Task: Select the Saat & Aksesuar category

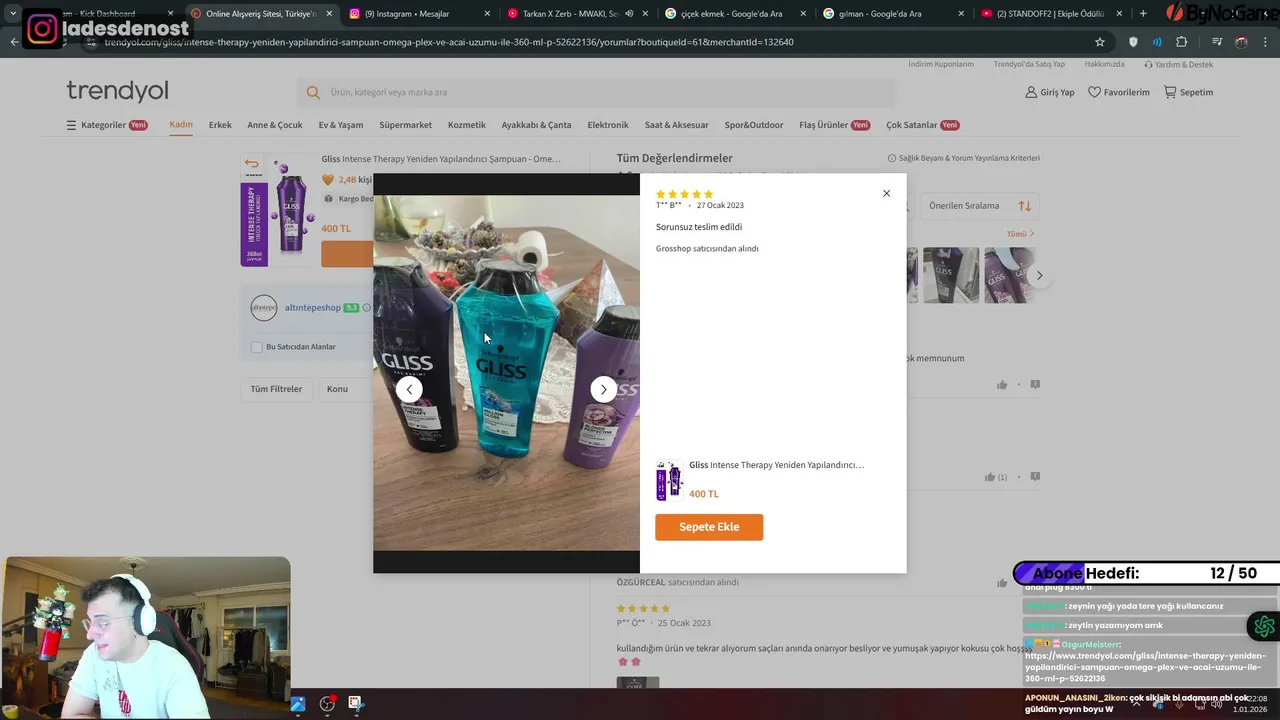Action: (x=677, y=125)
